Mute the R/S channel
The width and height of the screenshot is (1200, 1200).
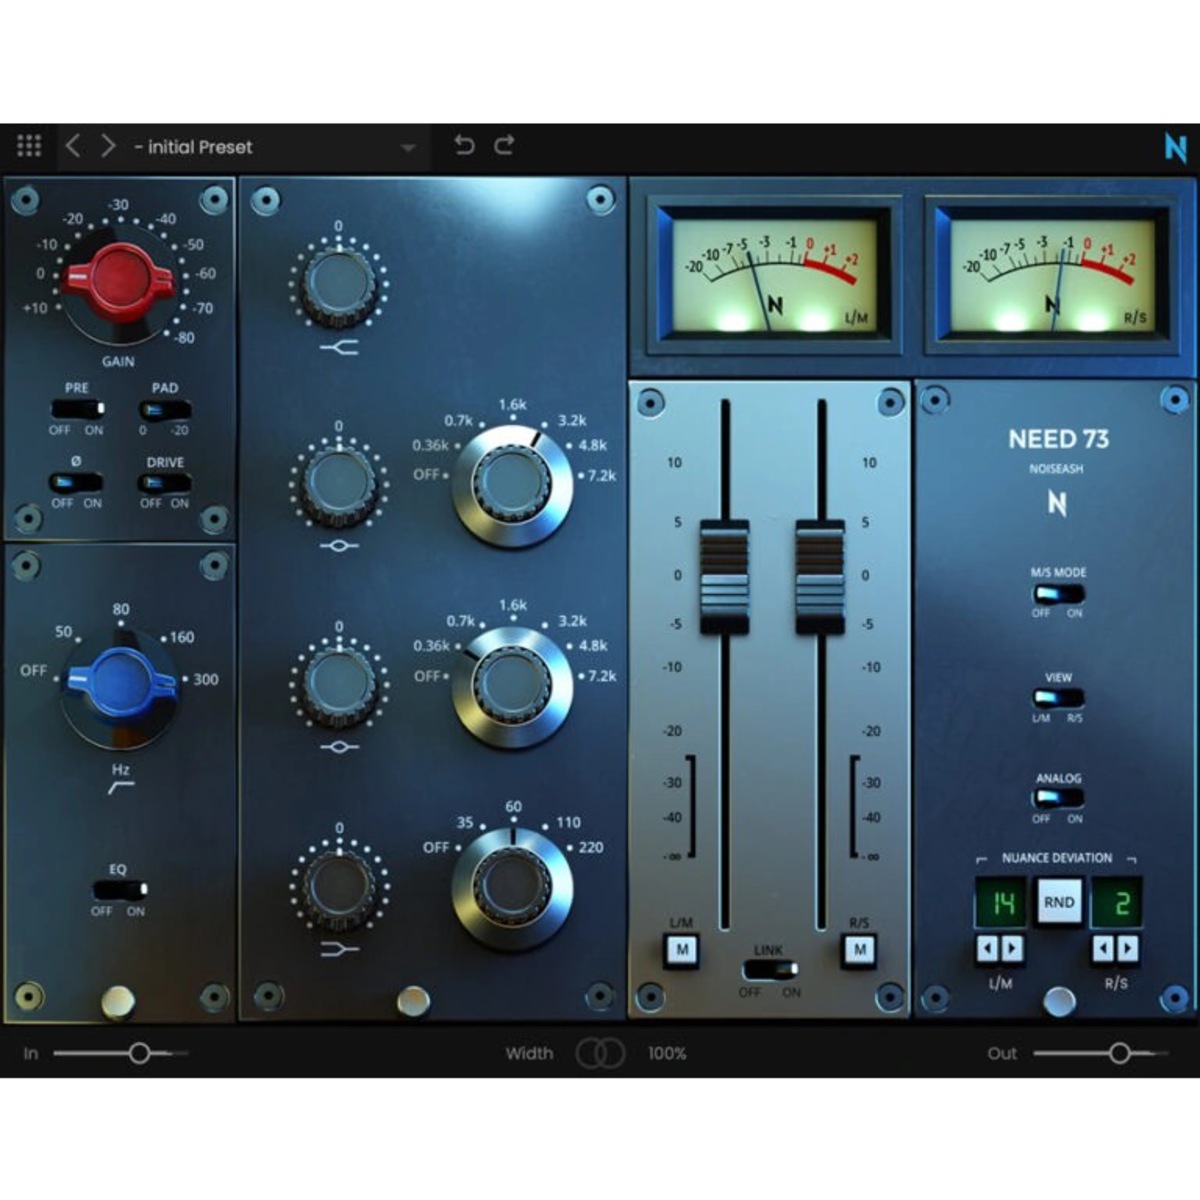click(859, 950)
